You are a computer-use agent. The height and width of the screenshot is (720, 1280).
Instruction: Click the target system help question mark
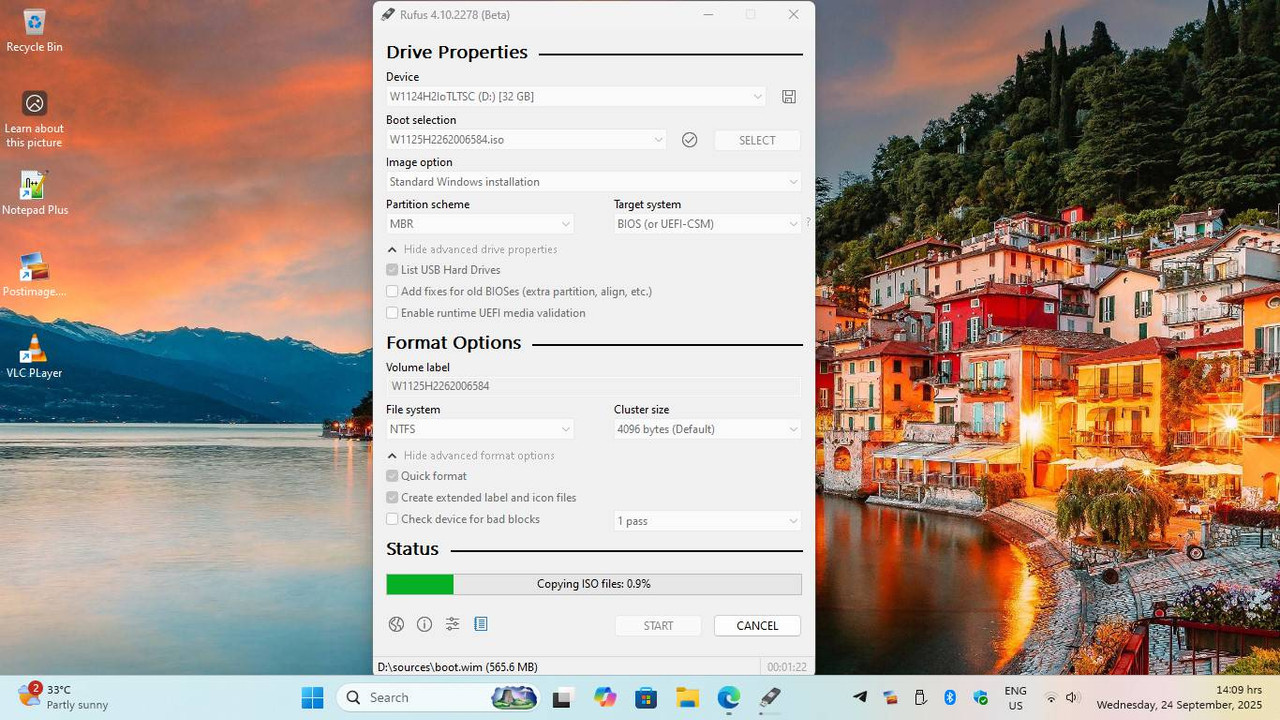808,223
